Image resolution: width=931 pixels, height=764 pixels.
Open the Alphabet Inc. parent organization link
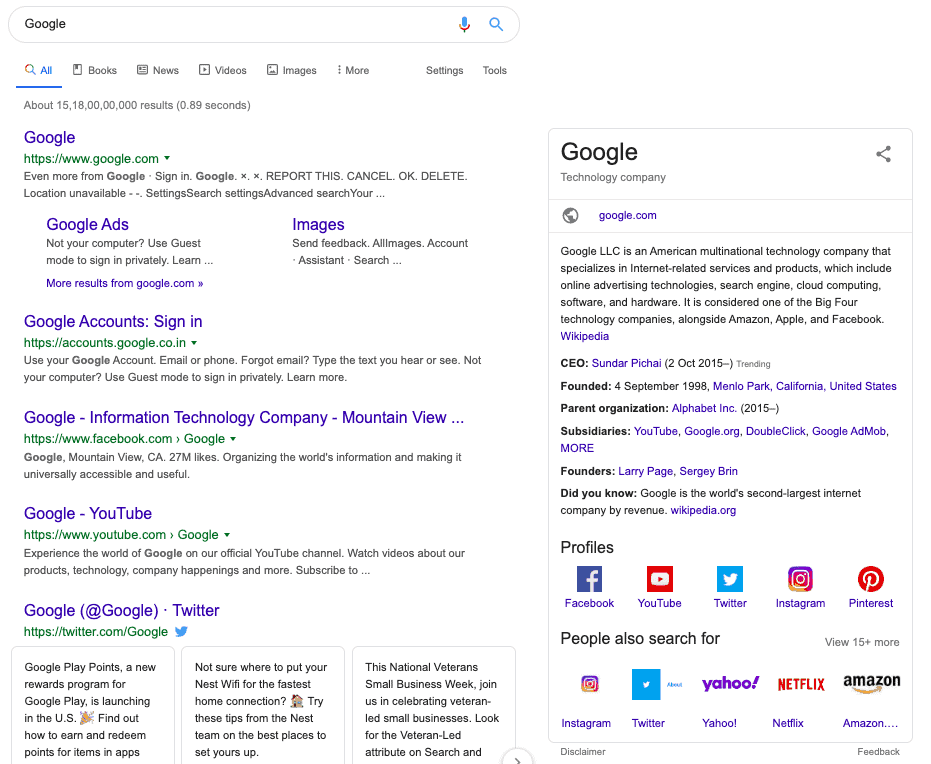(704, 408)
